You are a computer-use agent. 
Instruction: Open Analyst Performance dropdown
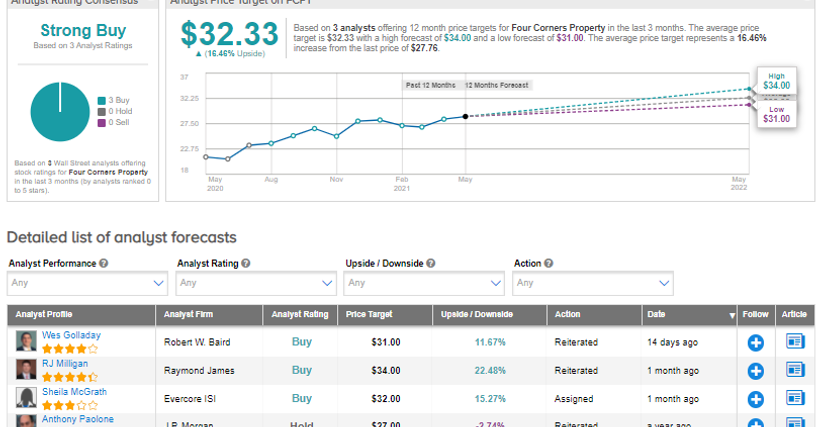87,283
